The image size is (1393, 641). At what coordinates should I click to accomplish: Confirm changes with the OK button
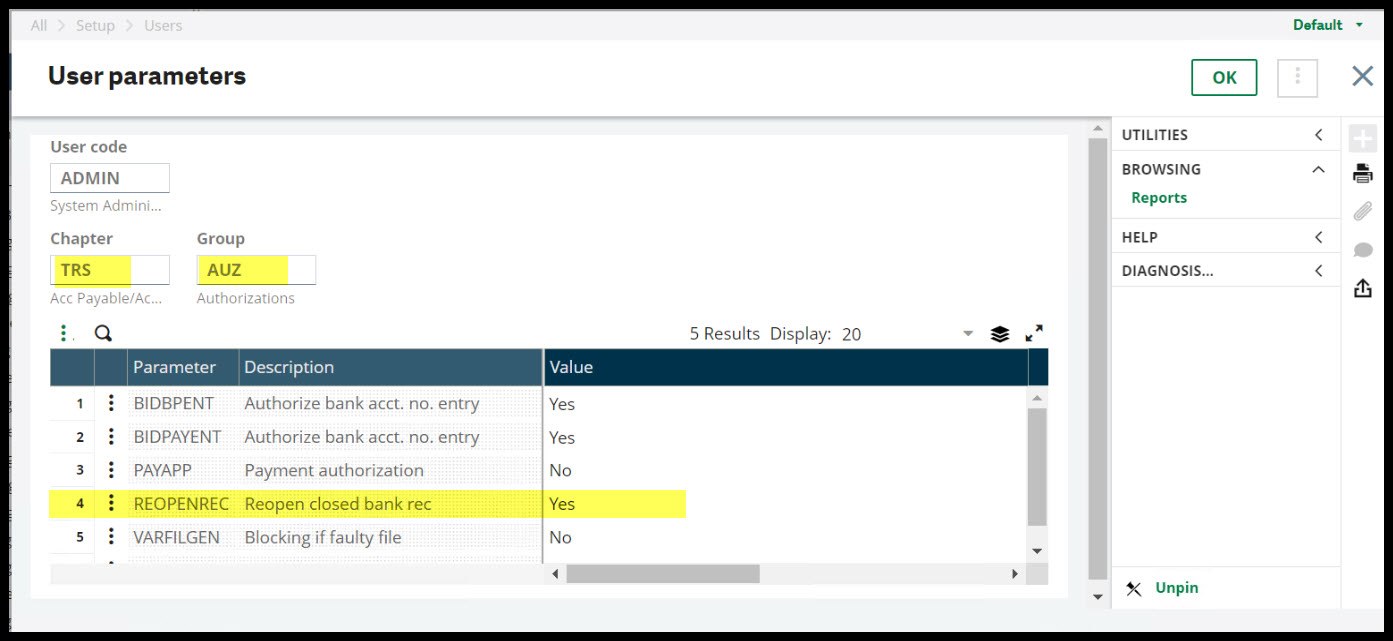click(1223, 76)
